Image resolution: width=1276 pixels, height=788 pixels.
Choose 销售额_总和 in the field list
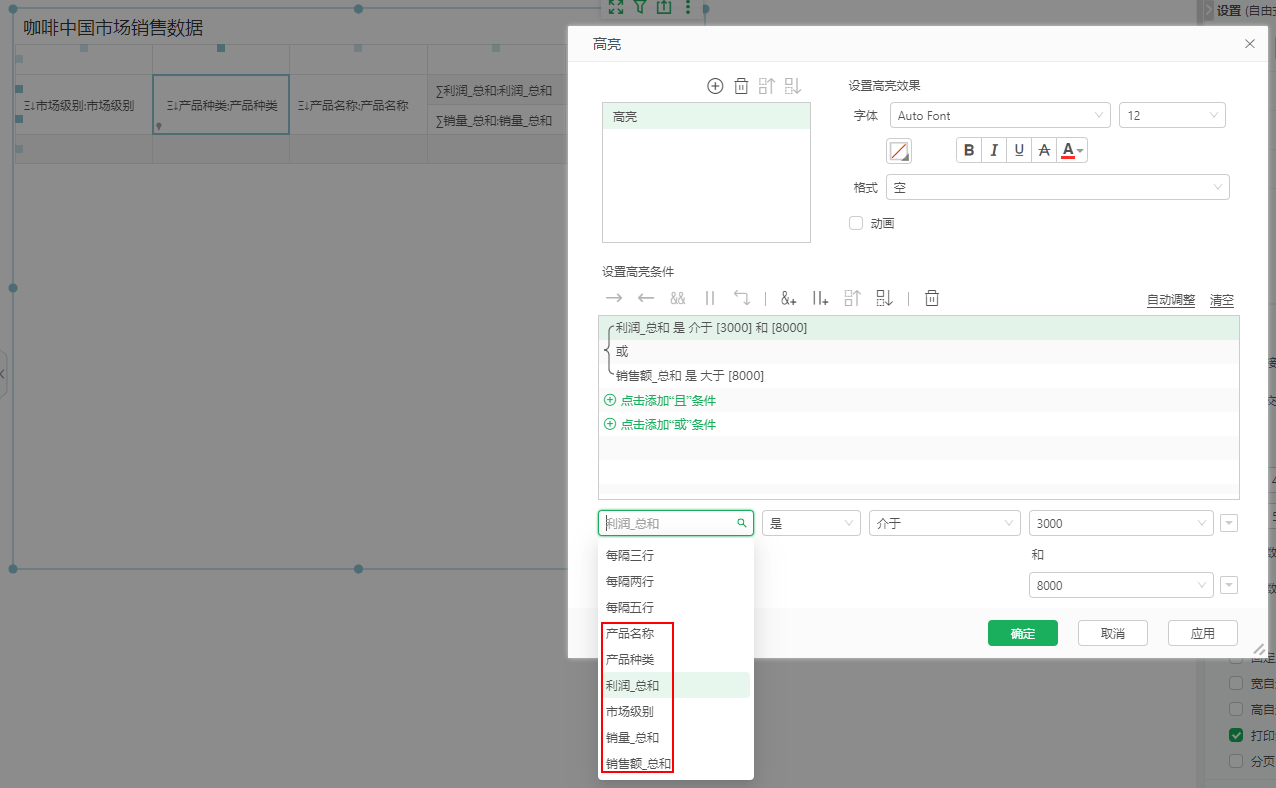[x=675, y=763]
